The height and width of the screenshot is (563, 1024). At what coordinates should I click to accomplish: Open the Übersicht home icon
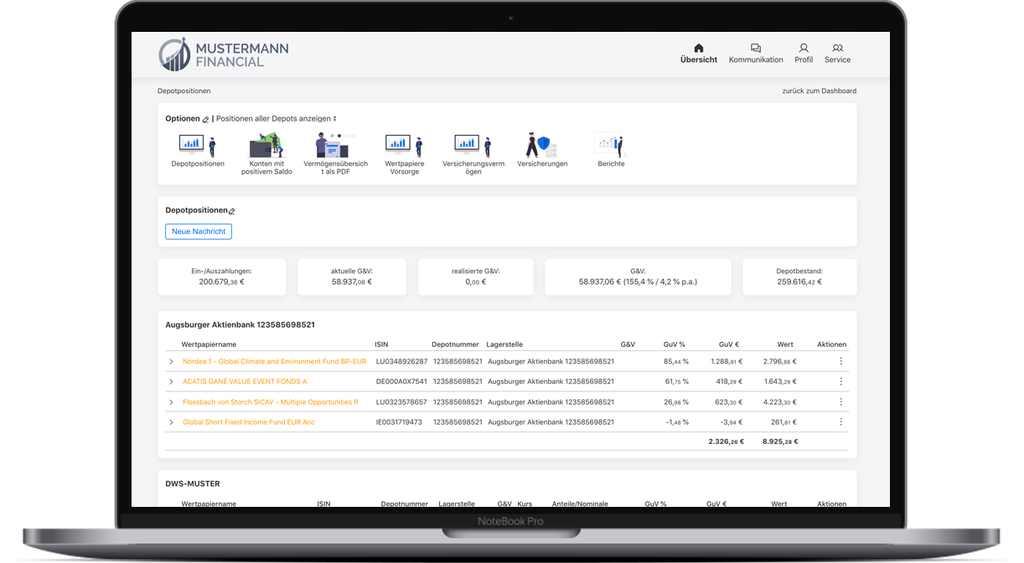tap(698, 48)
